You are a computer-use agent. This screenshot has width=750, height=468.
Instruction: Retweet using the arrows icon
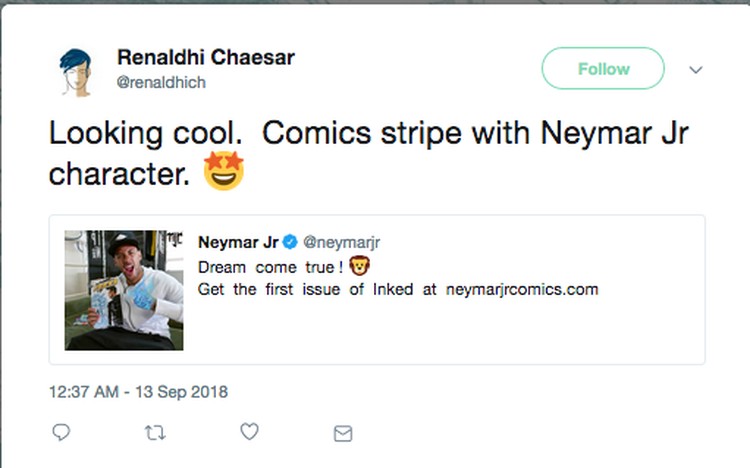point(155,433)
